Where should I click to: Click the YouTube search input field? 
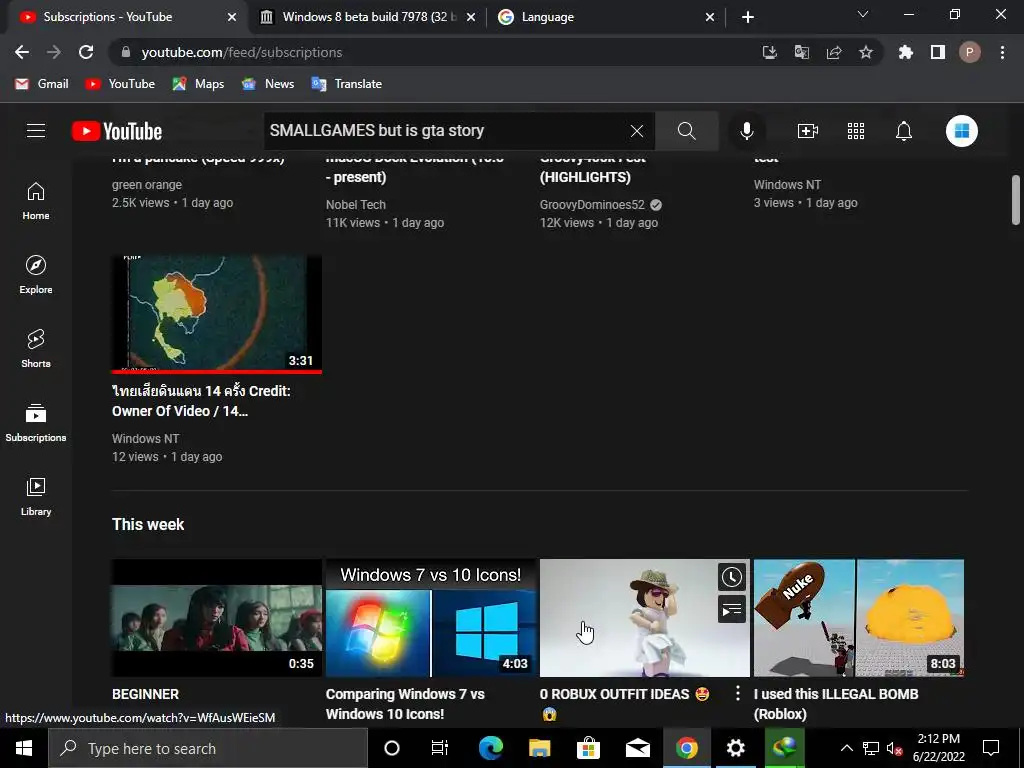click(447, 131)
